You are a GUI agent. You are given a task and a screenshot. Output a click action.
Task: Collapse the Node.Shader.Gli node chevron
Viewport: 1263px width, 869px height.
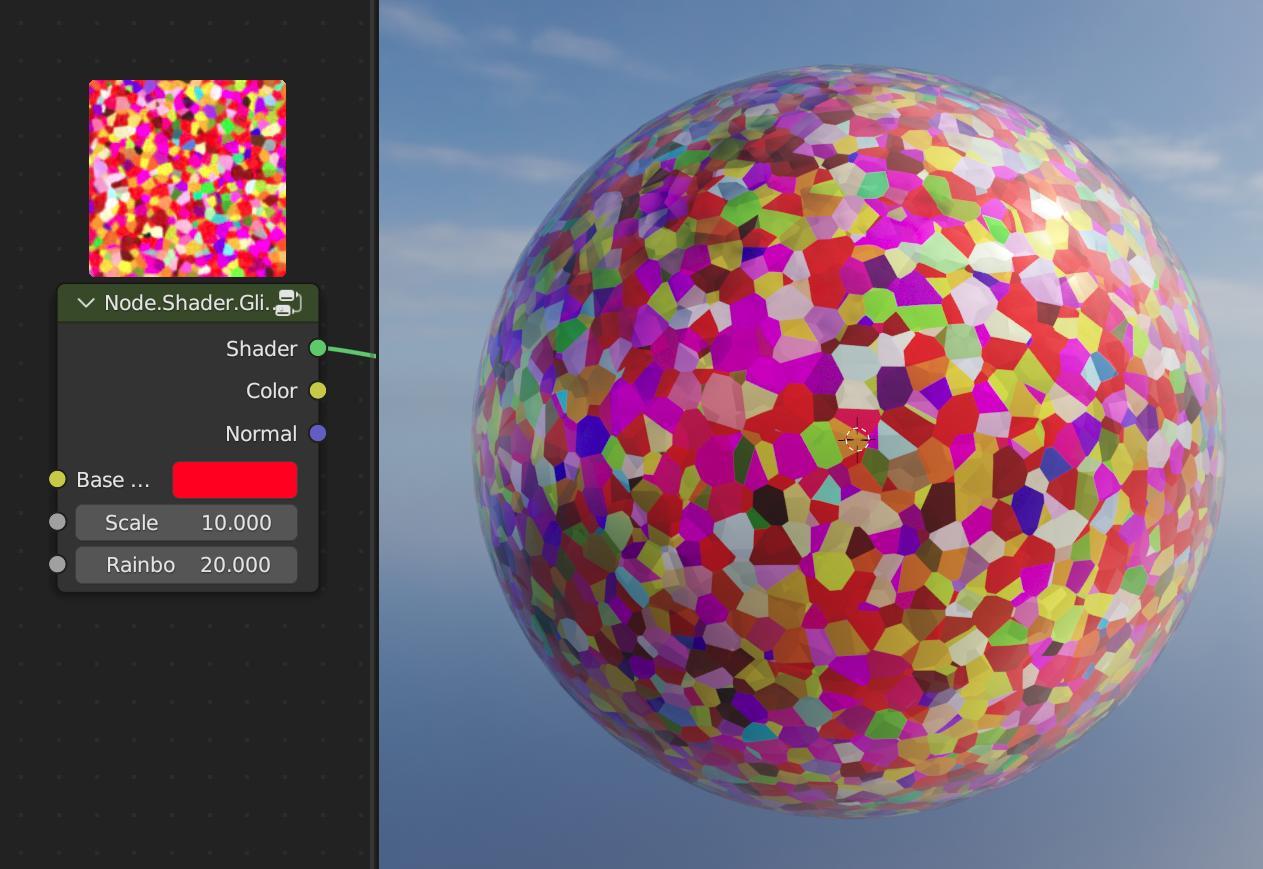pyautogui.click(x=85, y=303)
